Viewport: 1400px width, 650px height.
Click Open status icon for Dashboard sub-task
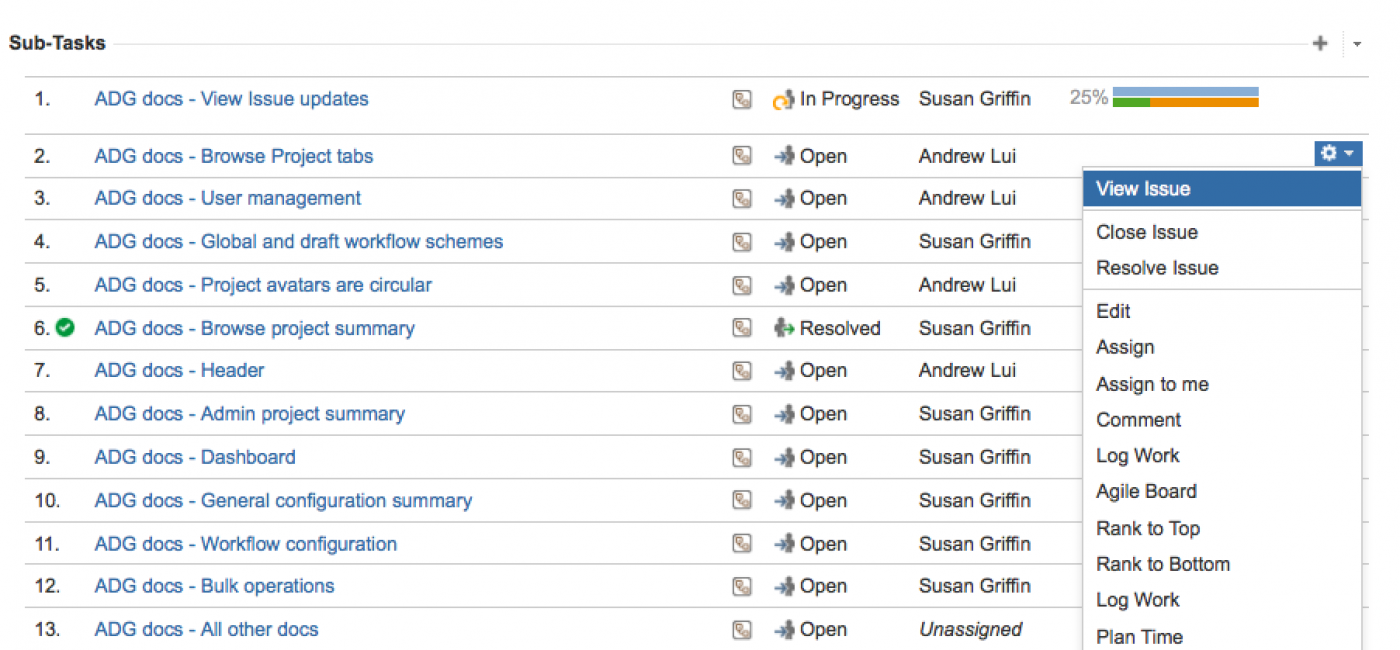(784, 457)
